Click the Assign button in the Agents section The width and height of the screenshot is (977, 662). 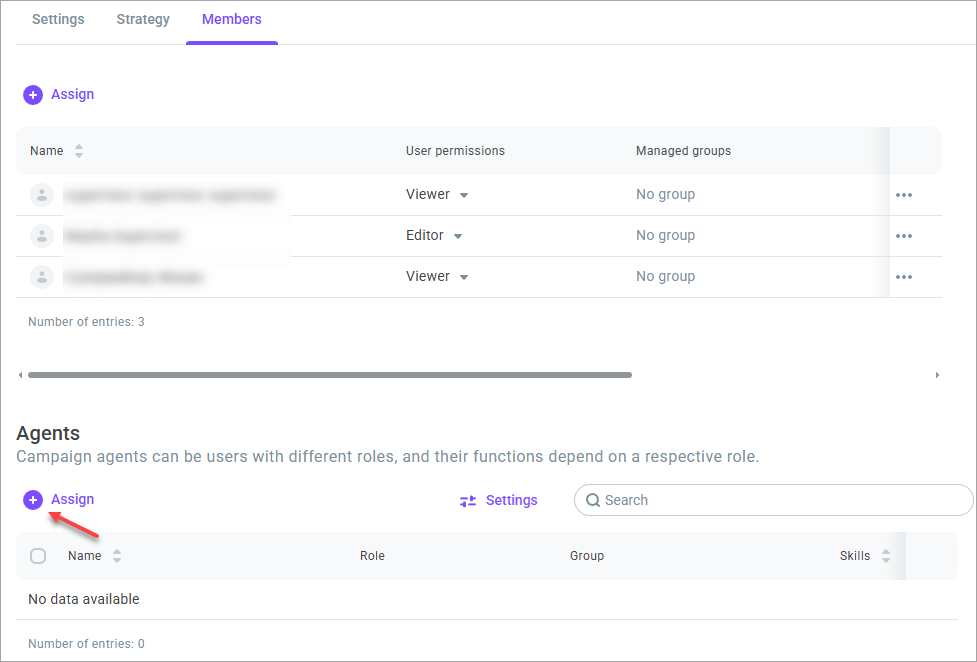pyautogui.click(x=59, y=500)
